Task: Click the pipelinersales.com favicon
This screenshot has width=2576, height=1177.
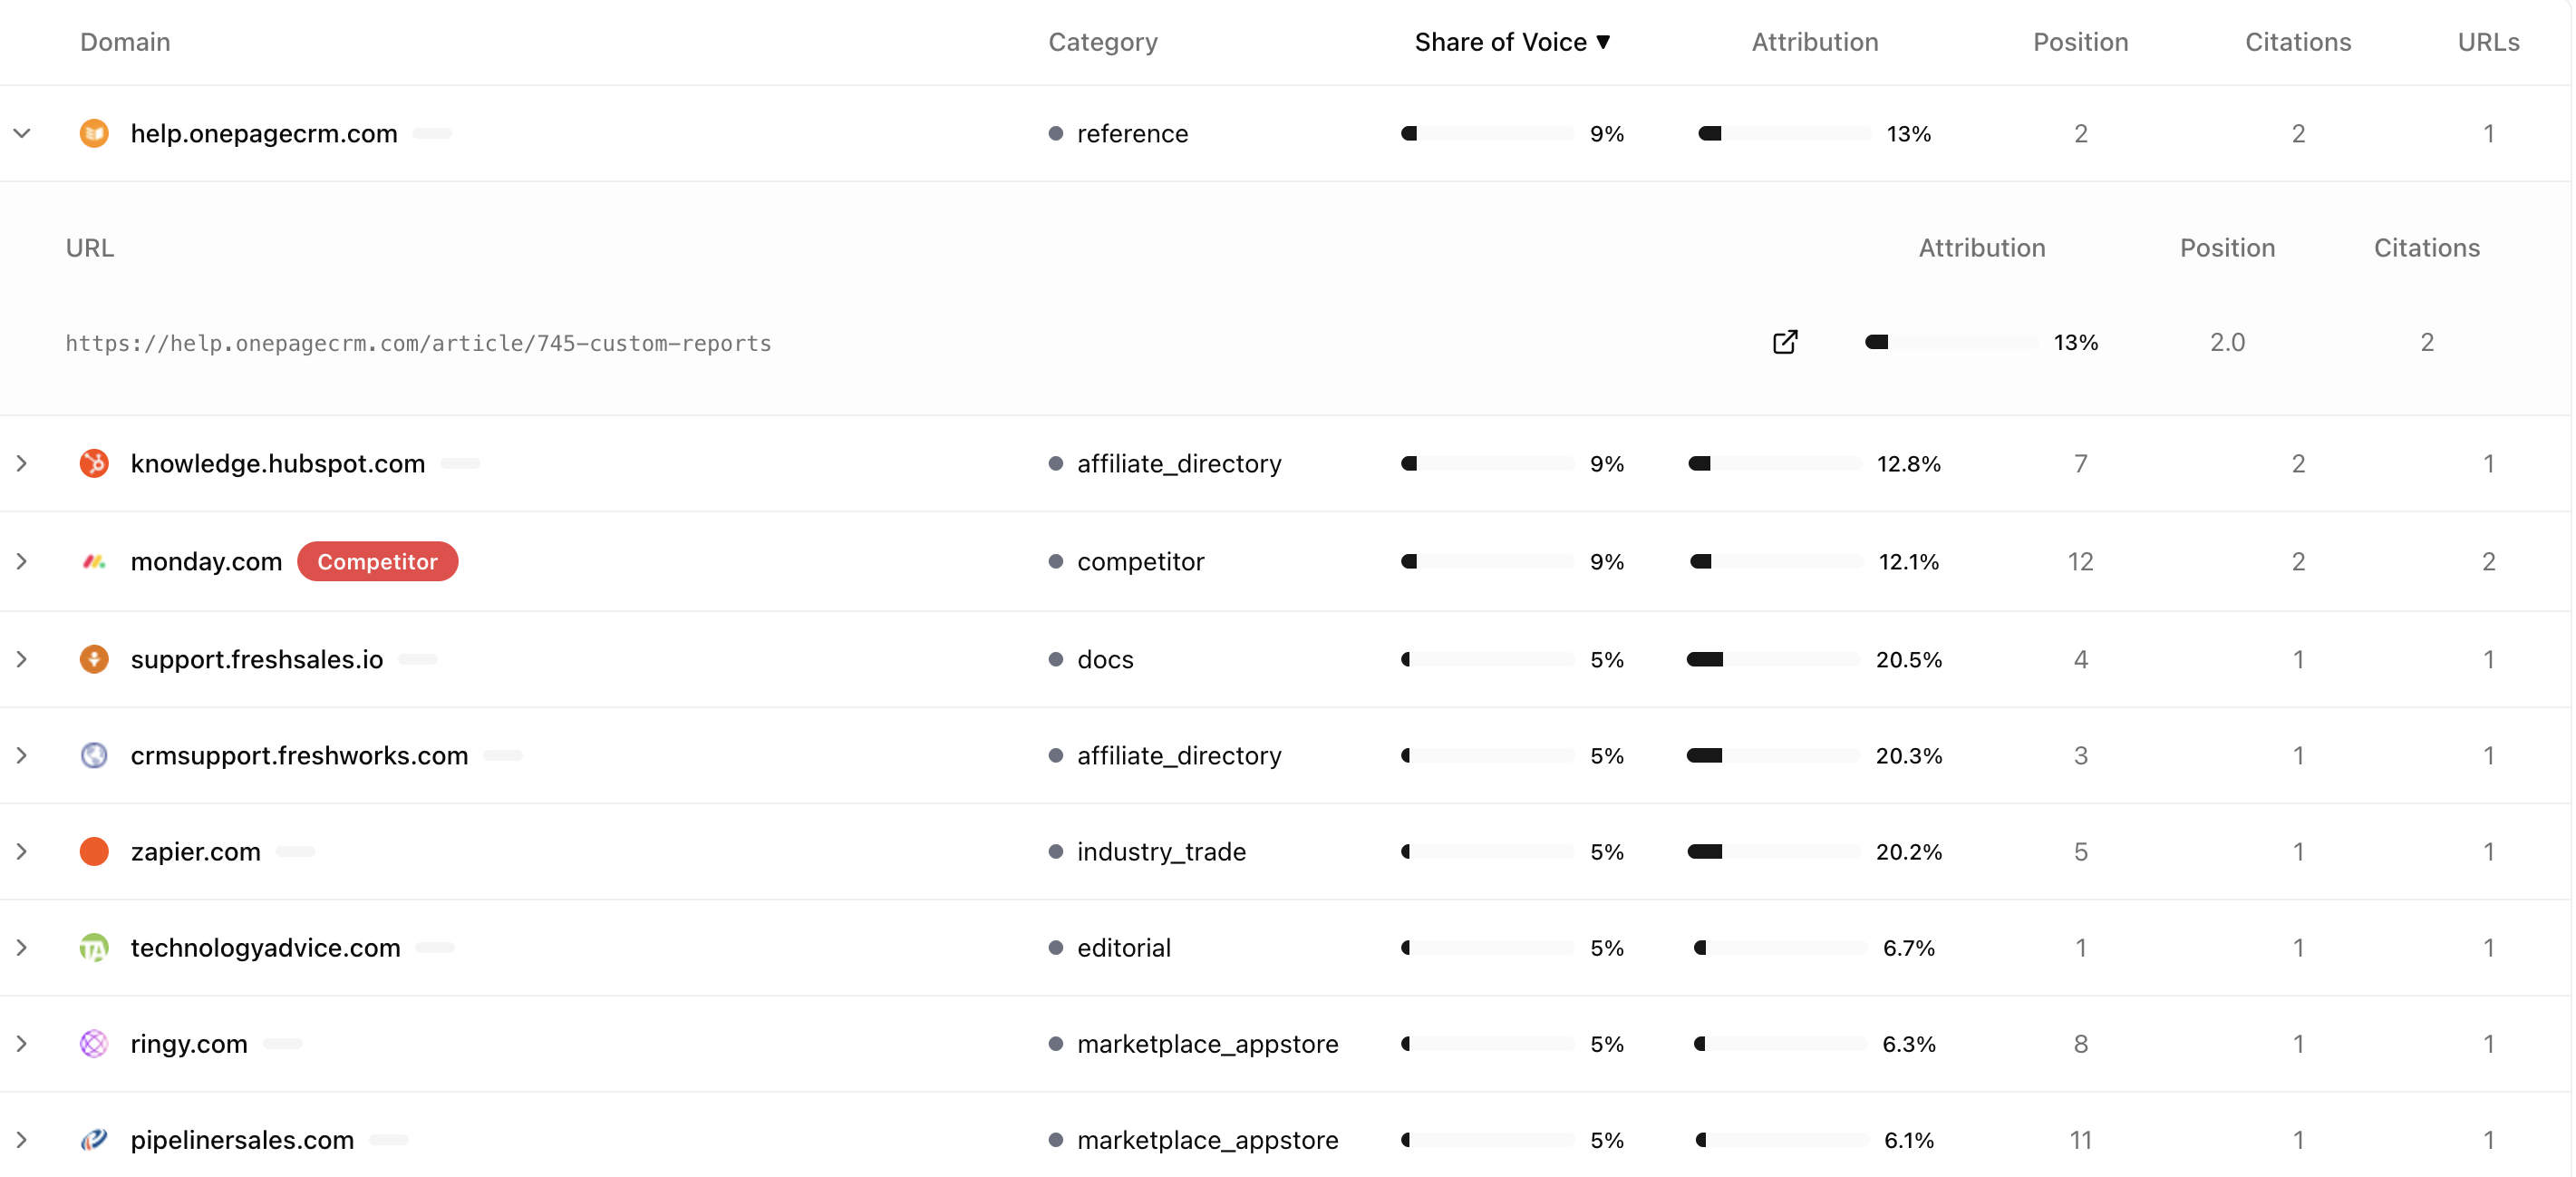Action: [94, 1139]
